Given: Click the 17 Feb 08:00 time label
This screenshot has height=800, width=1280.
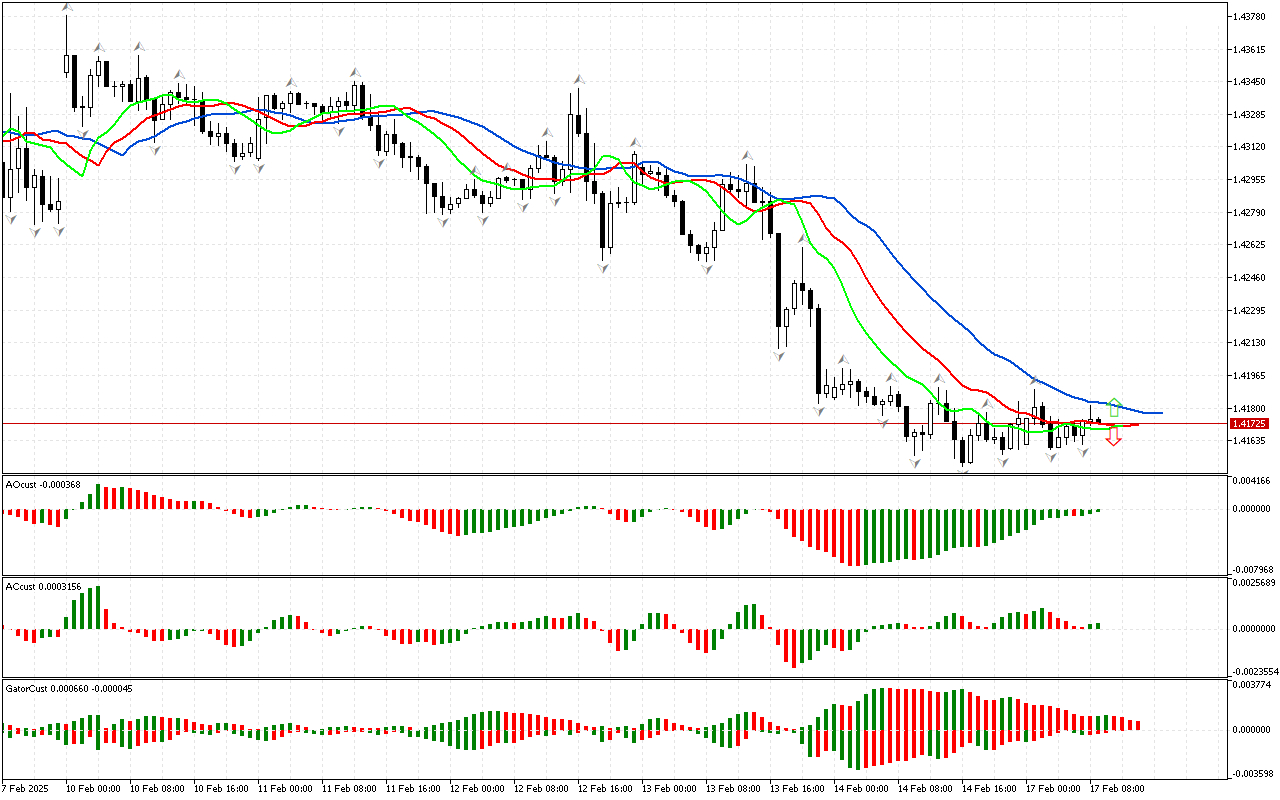Looking at the screenshot, I should tap(1116, 788).
